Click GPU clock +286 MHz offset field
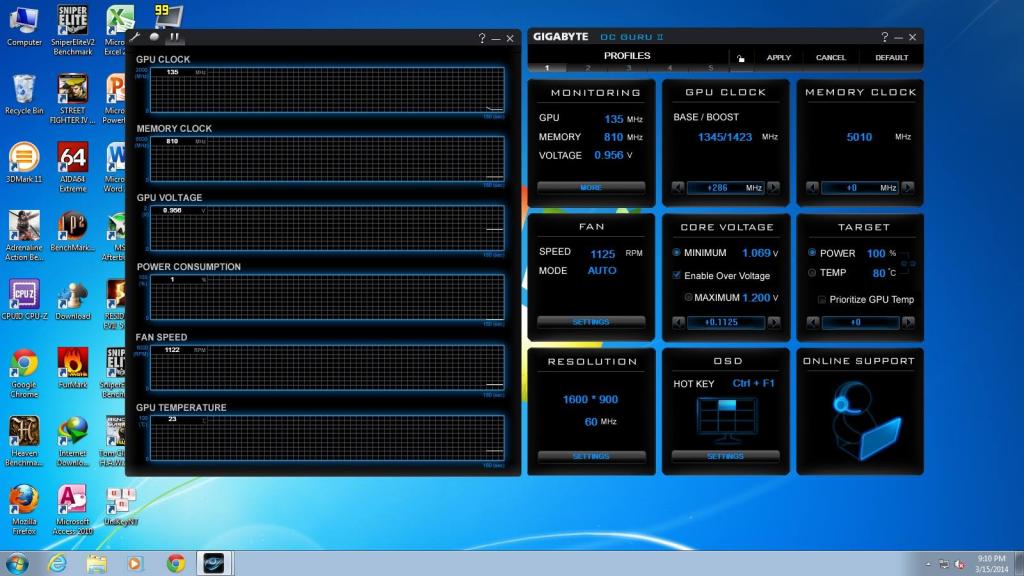1024x576 pixels. pos(726,188)
